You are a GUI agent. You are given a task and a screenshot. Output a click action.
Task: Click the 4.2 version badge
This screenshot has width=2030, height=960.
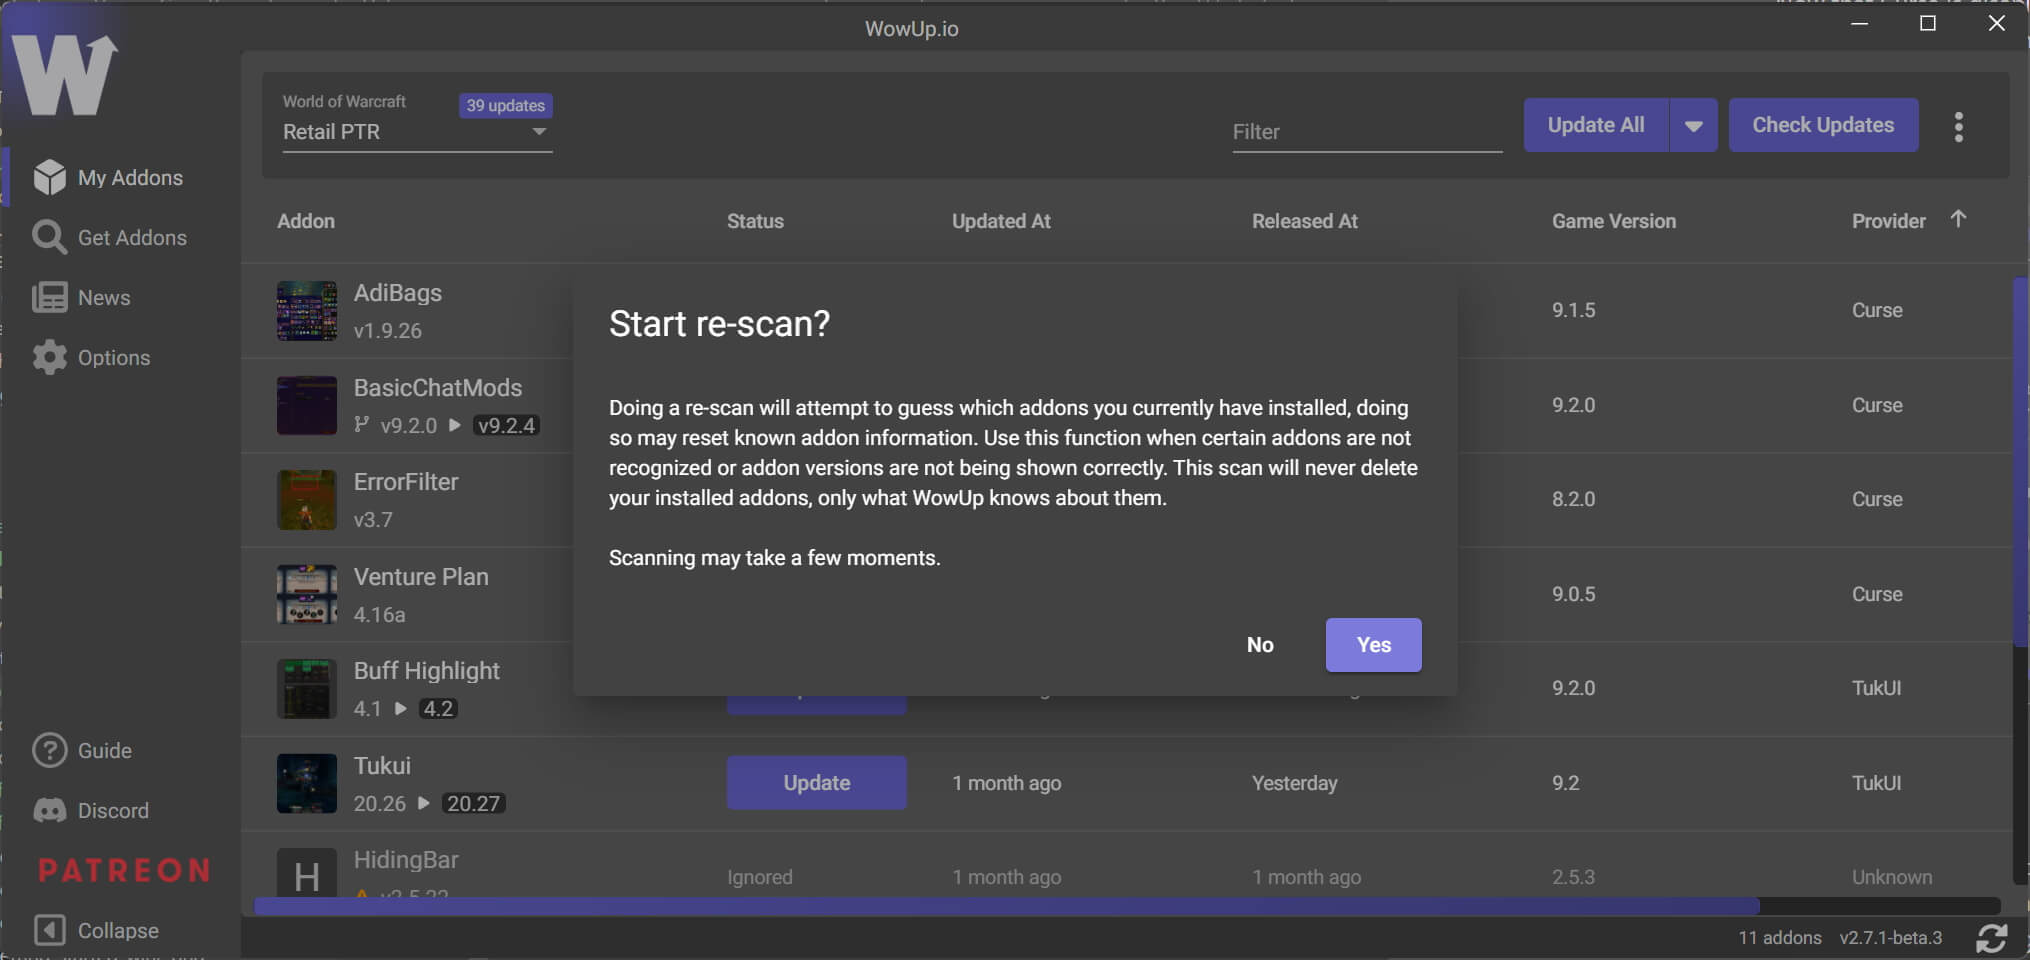click(438, 708)
